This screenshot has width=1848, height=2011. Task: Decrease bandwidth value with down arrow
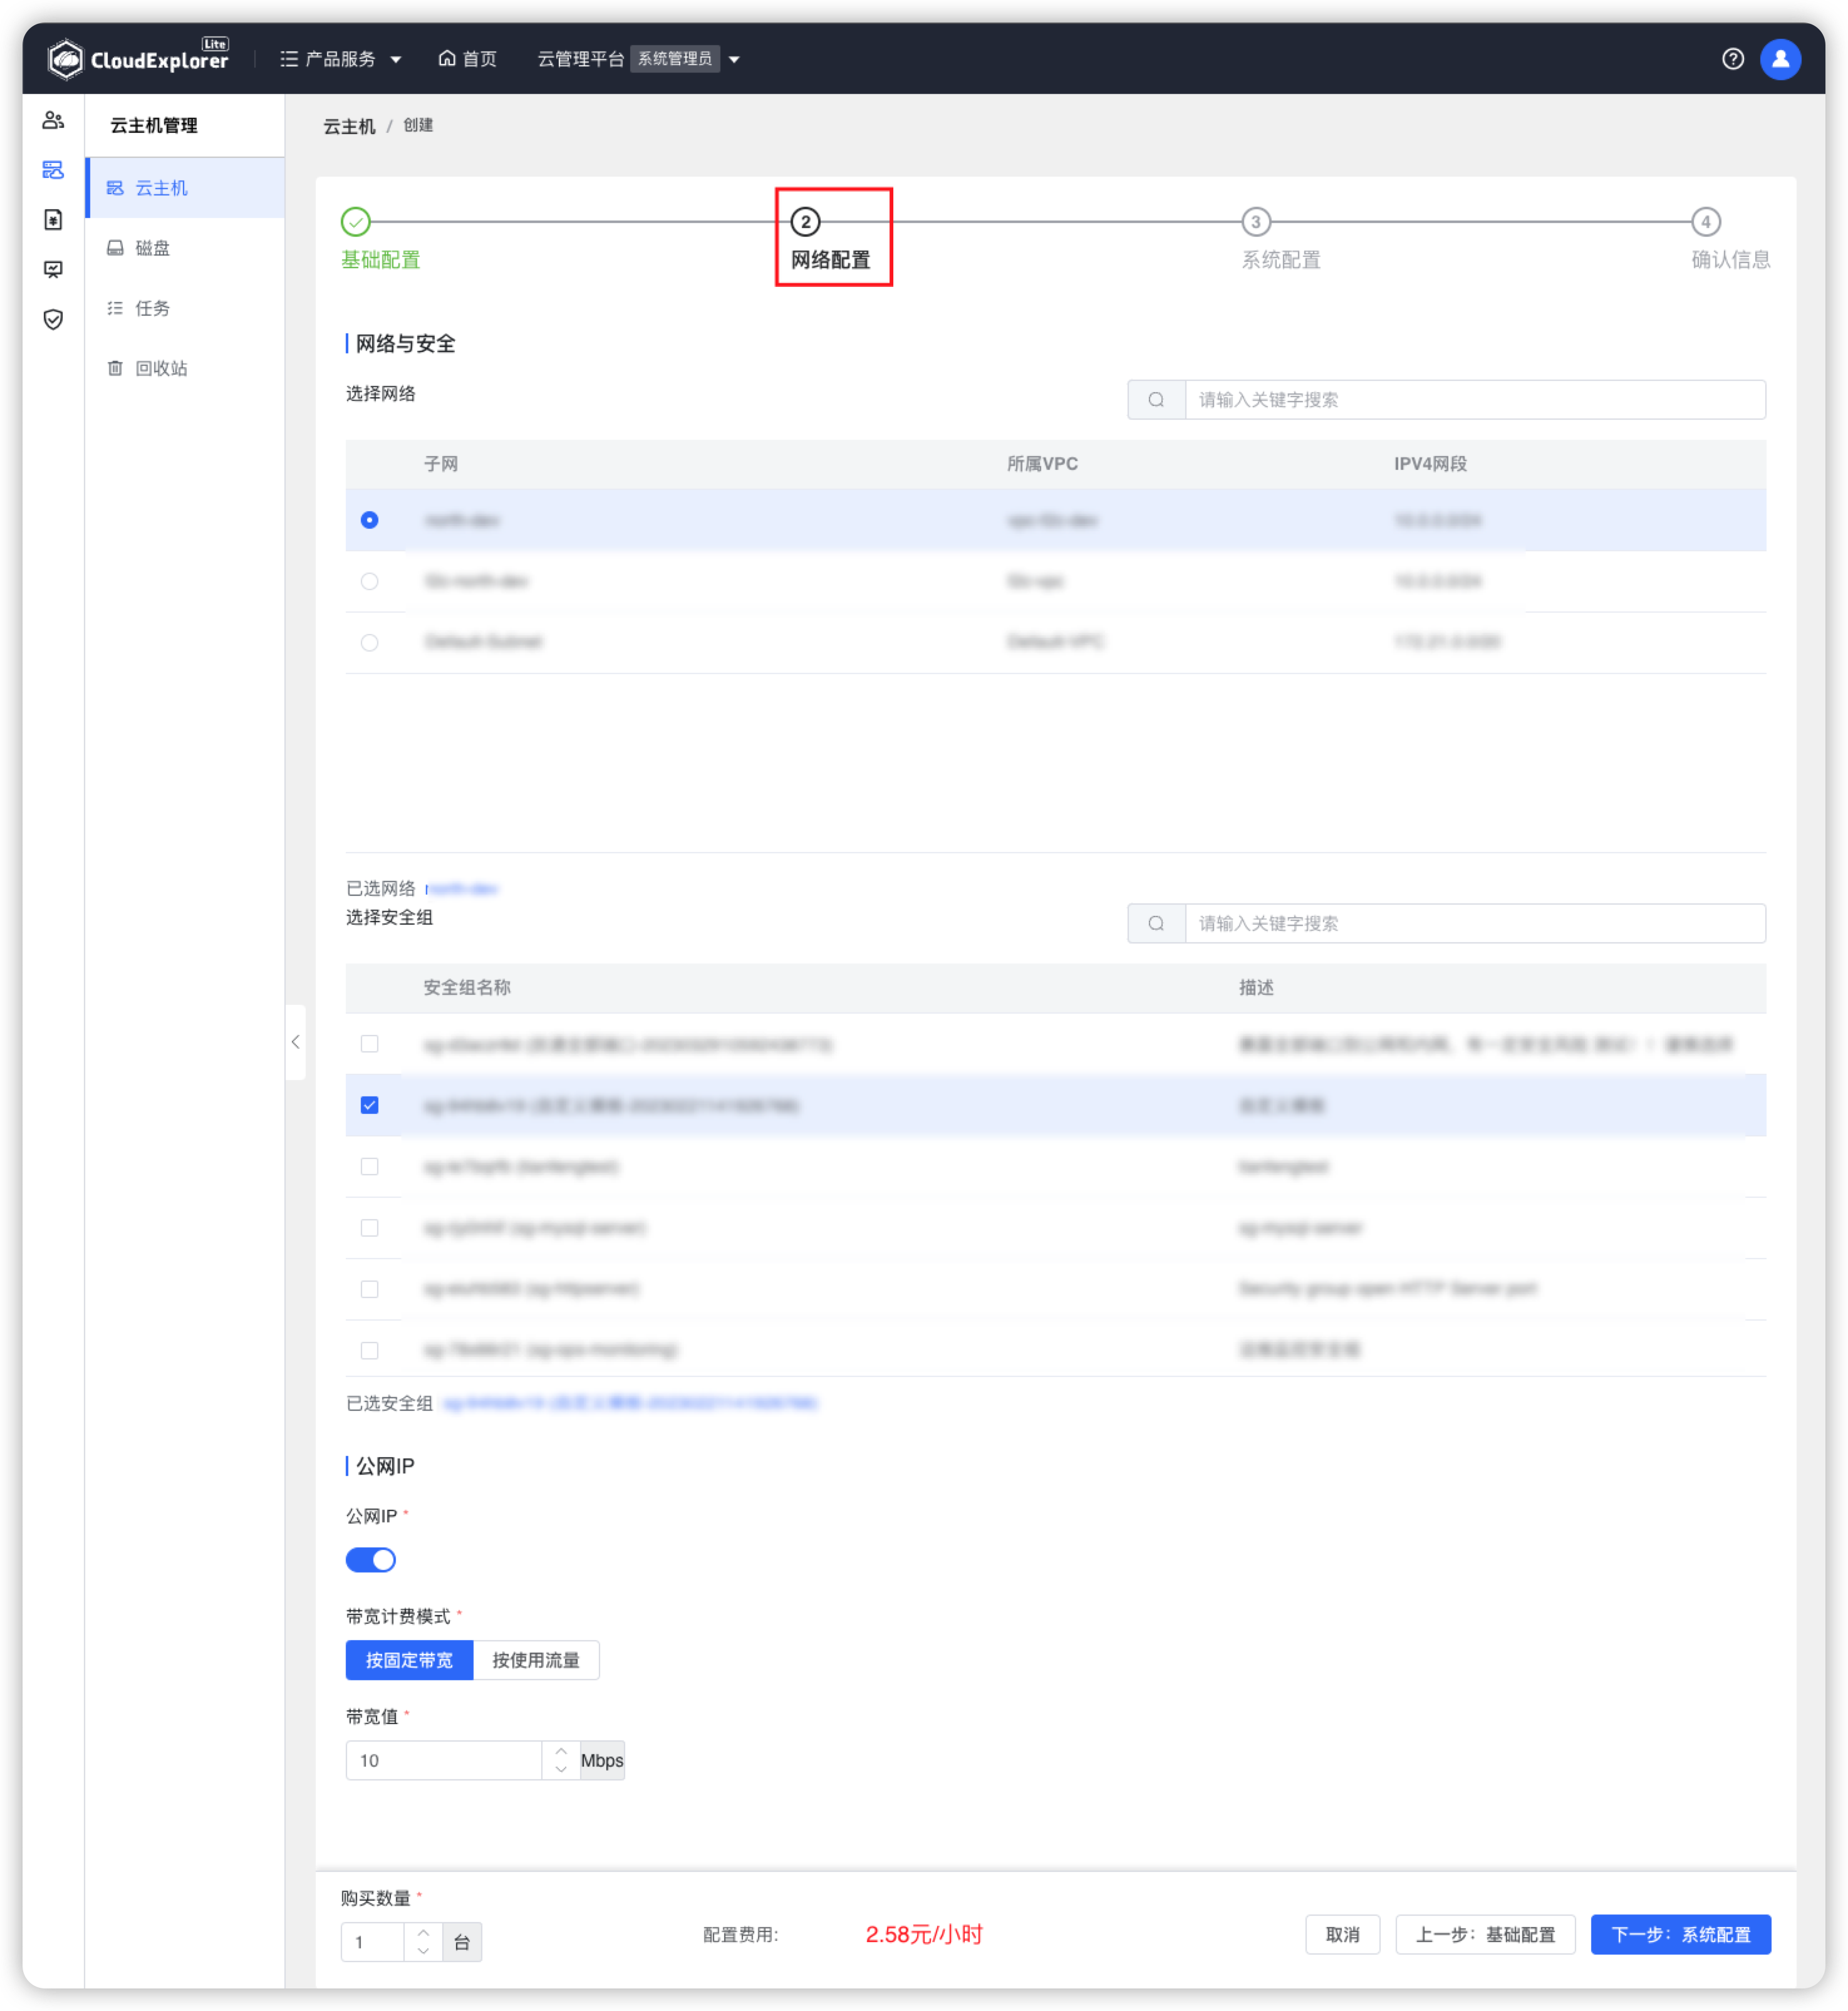point(561,1770)
